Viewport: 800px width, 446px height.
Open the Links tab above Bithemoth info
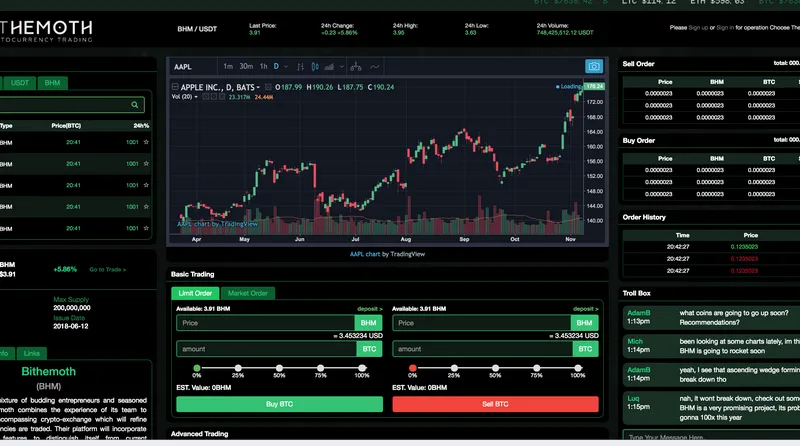[x=31, y=353]
